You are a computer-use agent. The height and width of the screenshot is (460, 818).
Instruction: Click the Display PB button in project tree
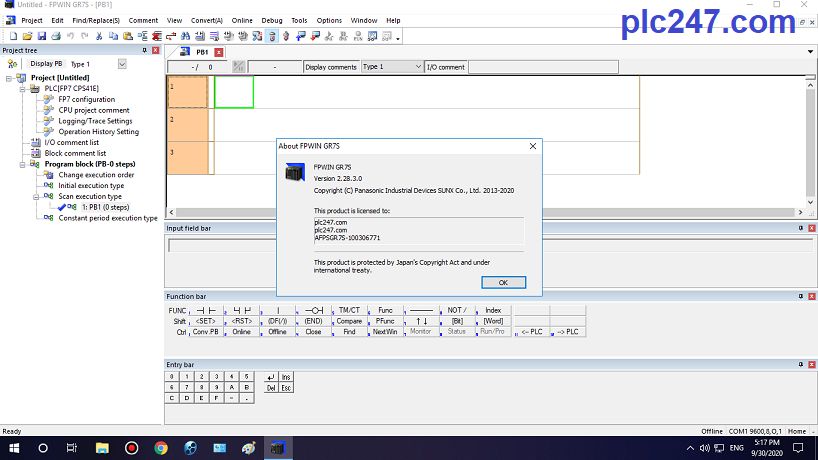(x=46, y=64)
